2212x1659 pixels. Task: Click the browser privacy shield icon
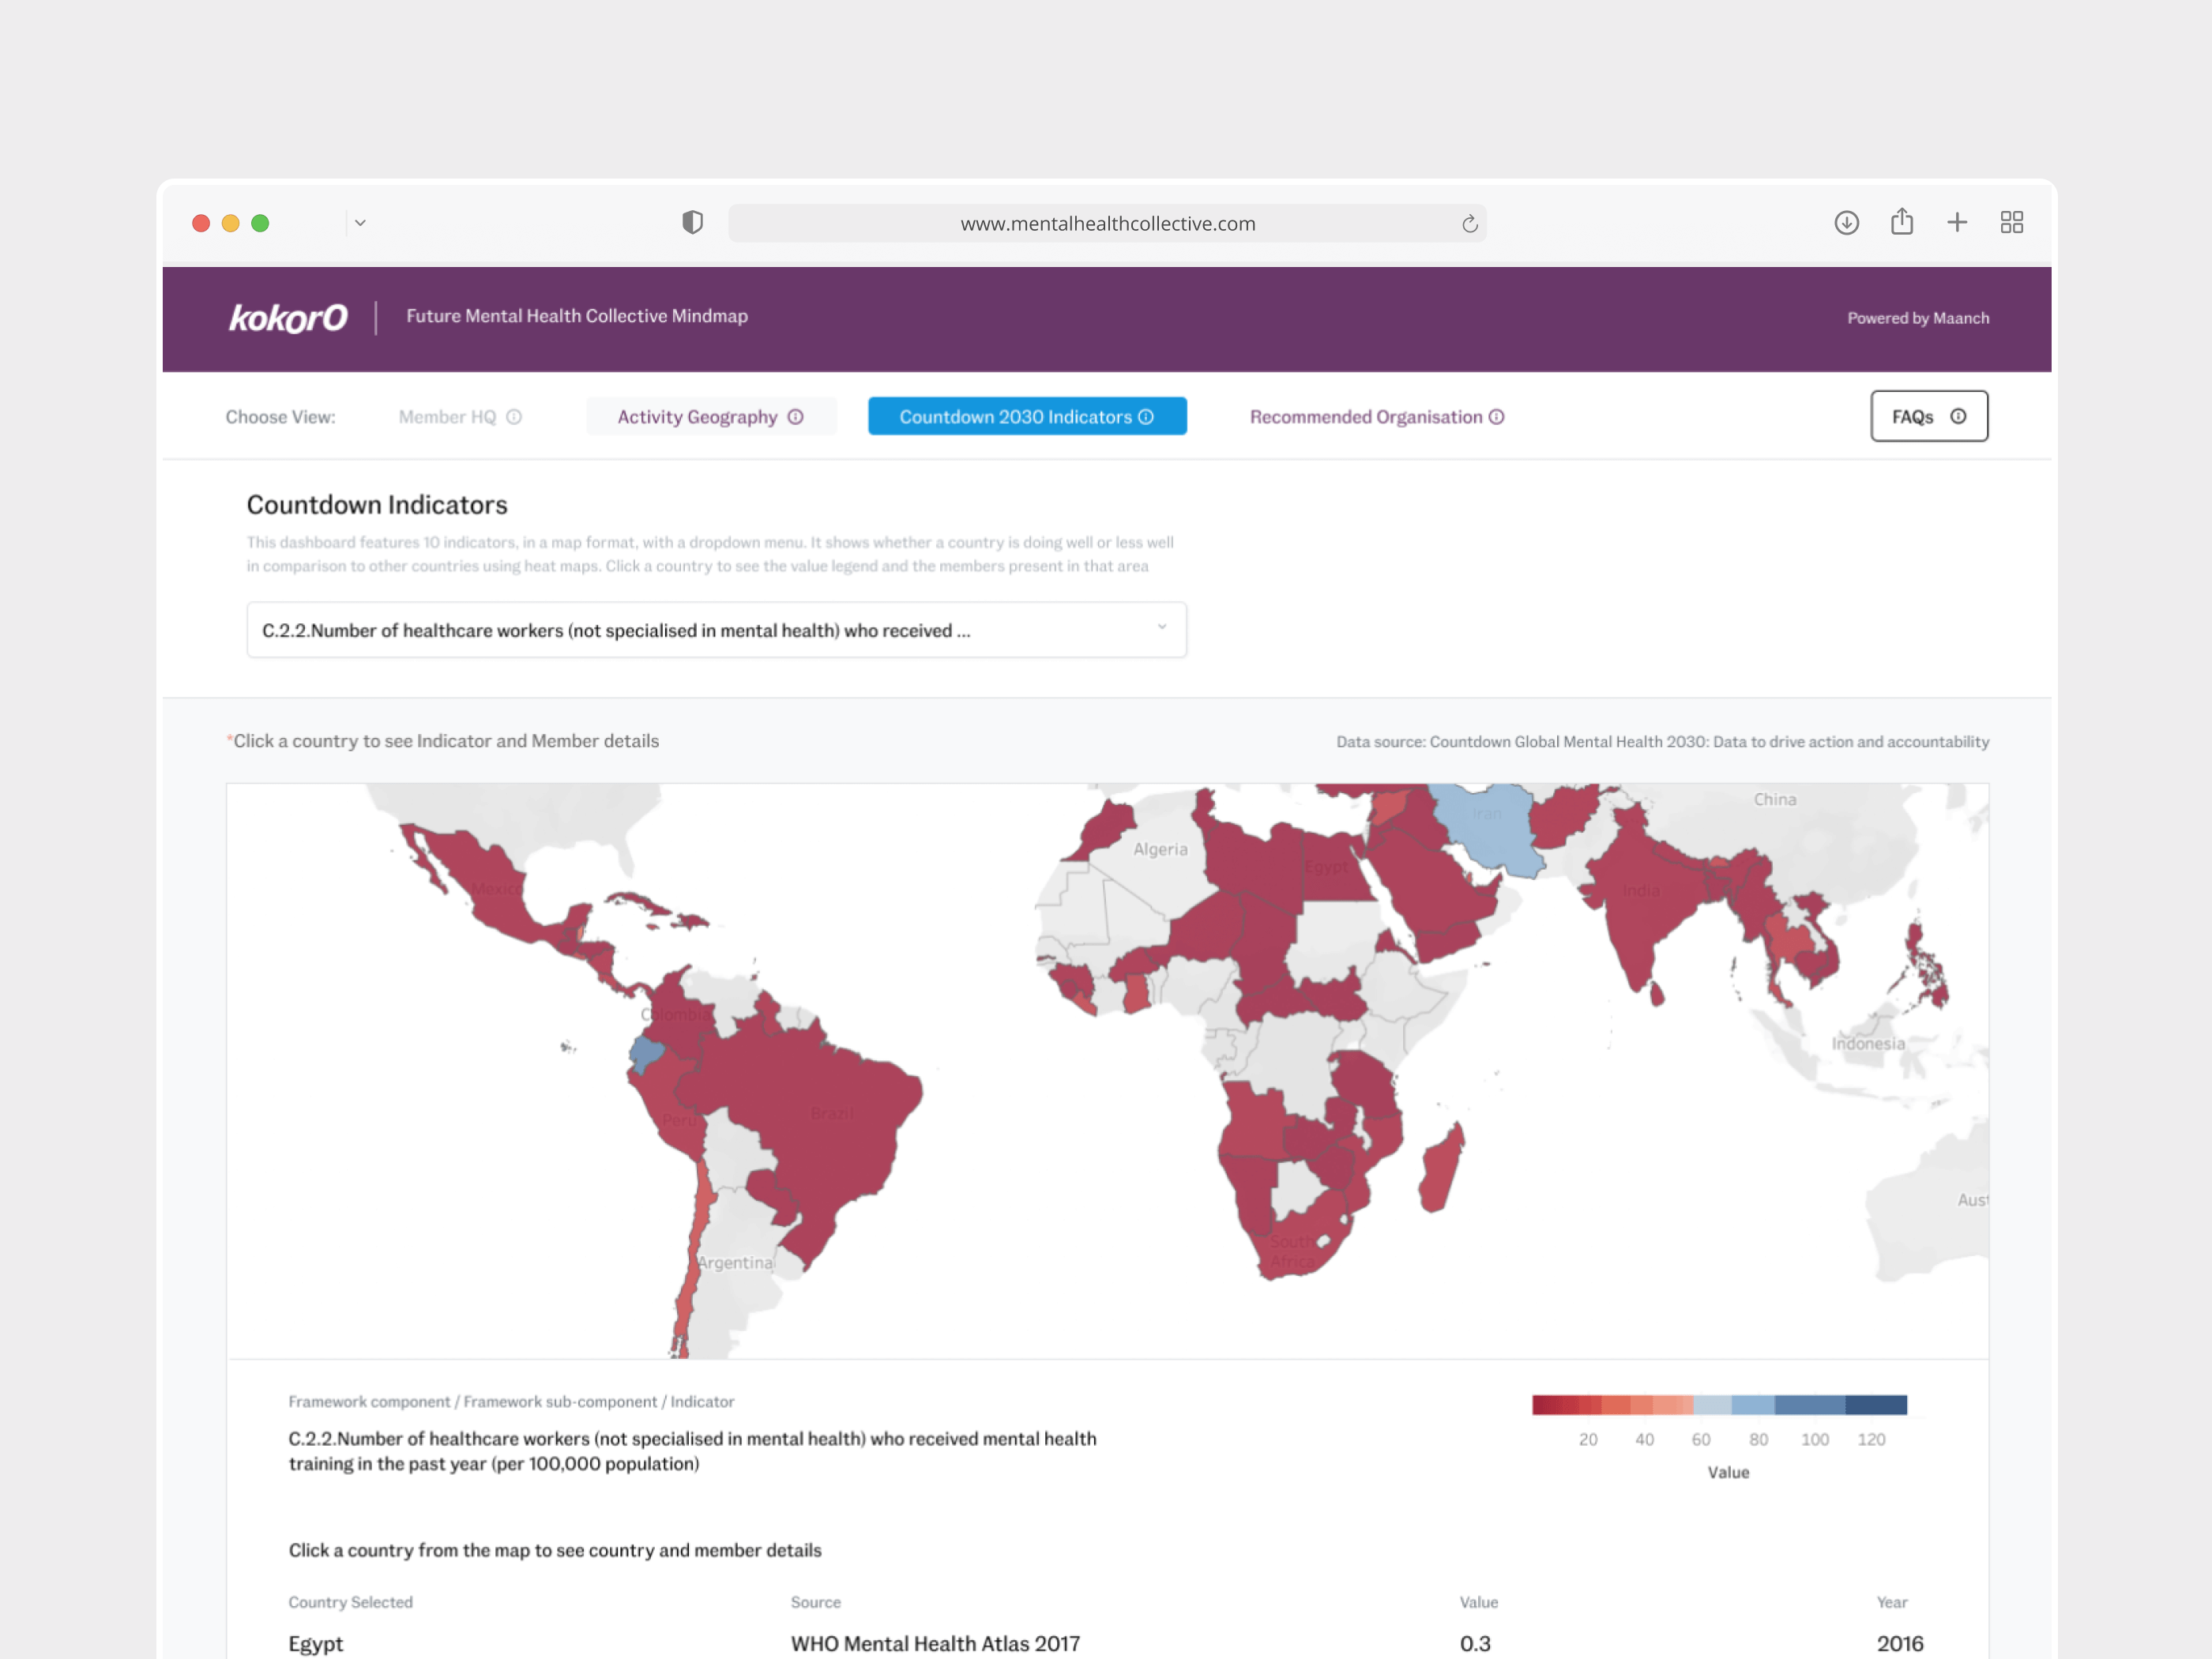click(x=692, y=222)
